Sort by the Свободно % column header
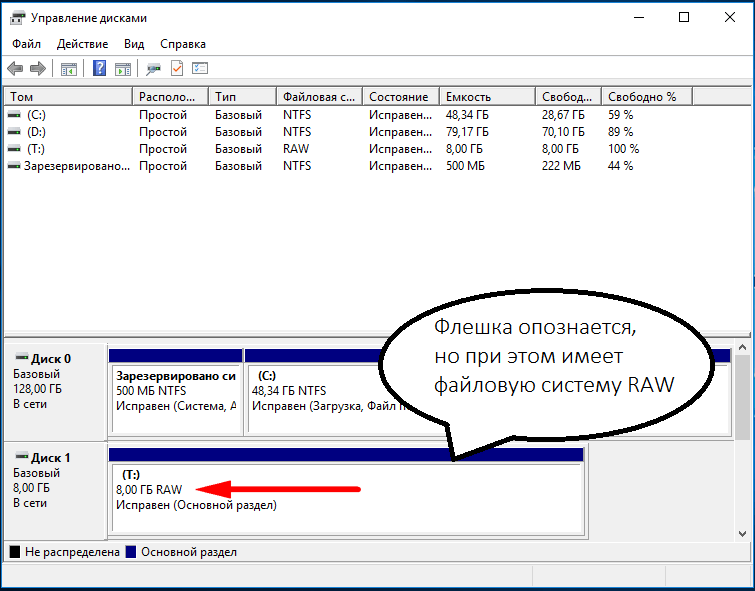755x591 pixels. (647, 97)
